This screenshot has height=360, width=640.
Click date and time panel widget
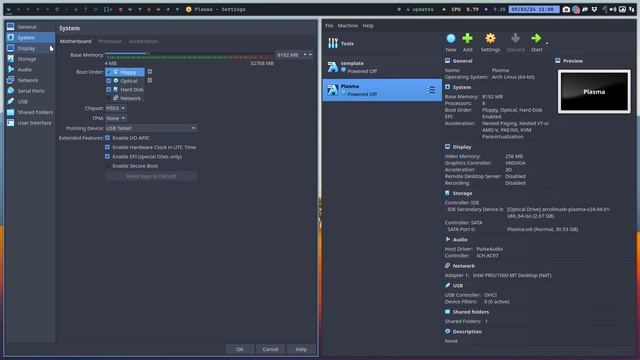click(533, 9)
